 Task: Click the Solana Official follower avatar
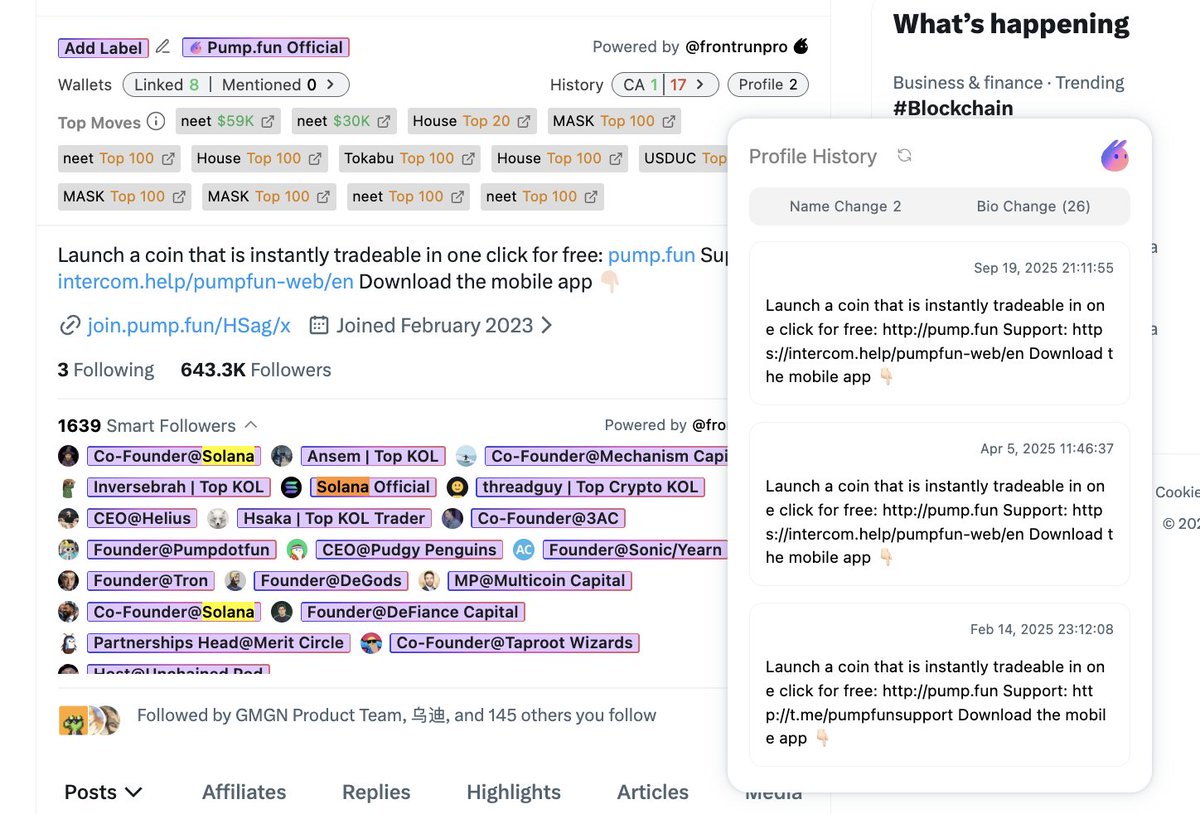(291, 487)
